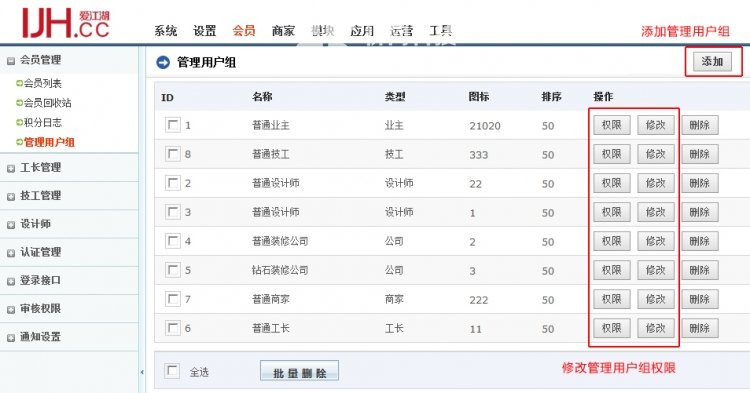This screenshot has height=393, width=750.
Task: Open the 应用 menu
Action: point(362,31)
